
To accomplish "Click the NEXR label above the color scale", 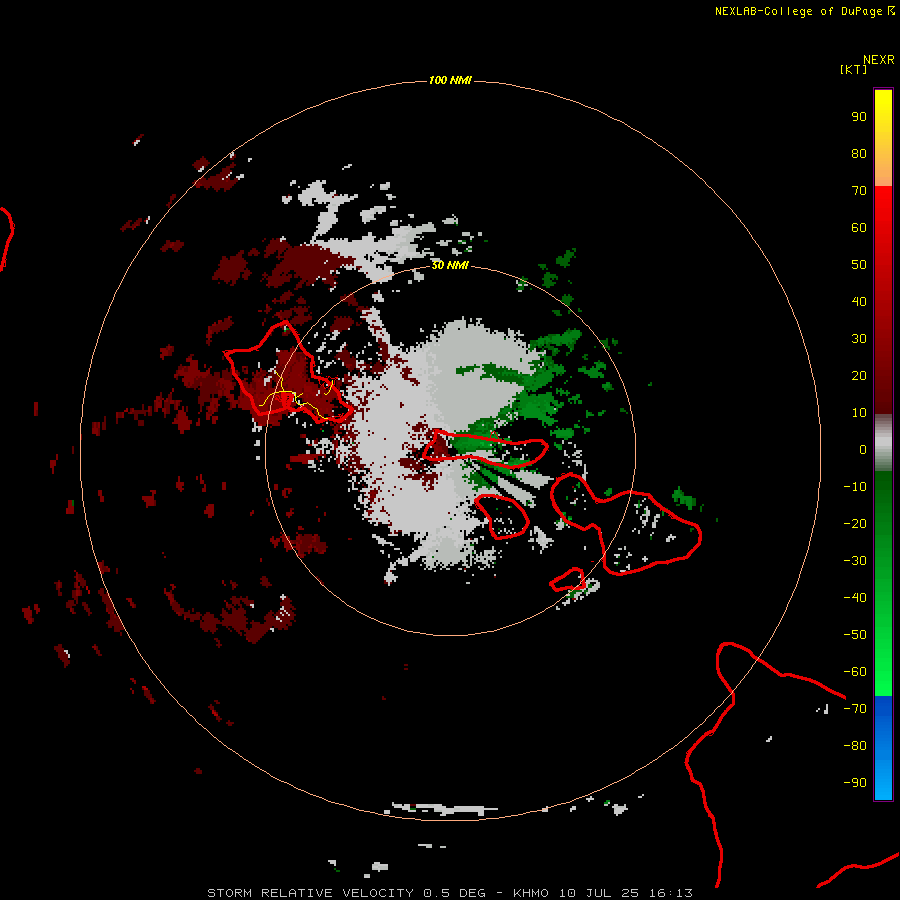I will click(879, 60).
